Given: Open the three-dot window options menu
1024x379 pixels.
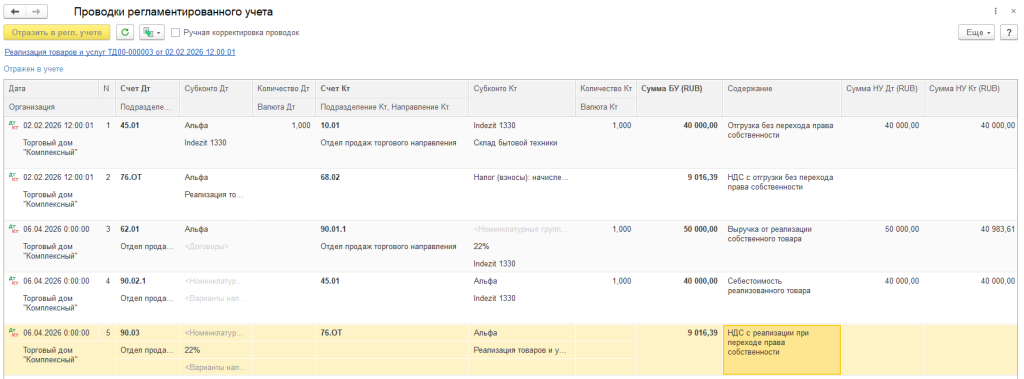Looking at the screenshot, I should [x=995, y=12].
